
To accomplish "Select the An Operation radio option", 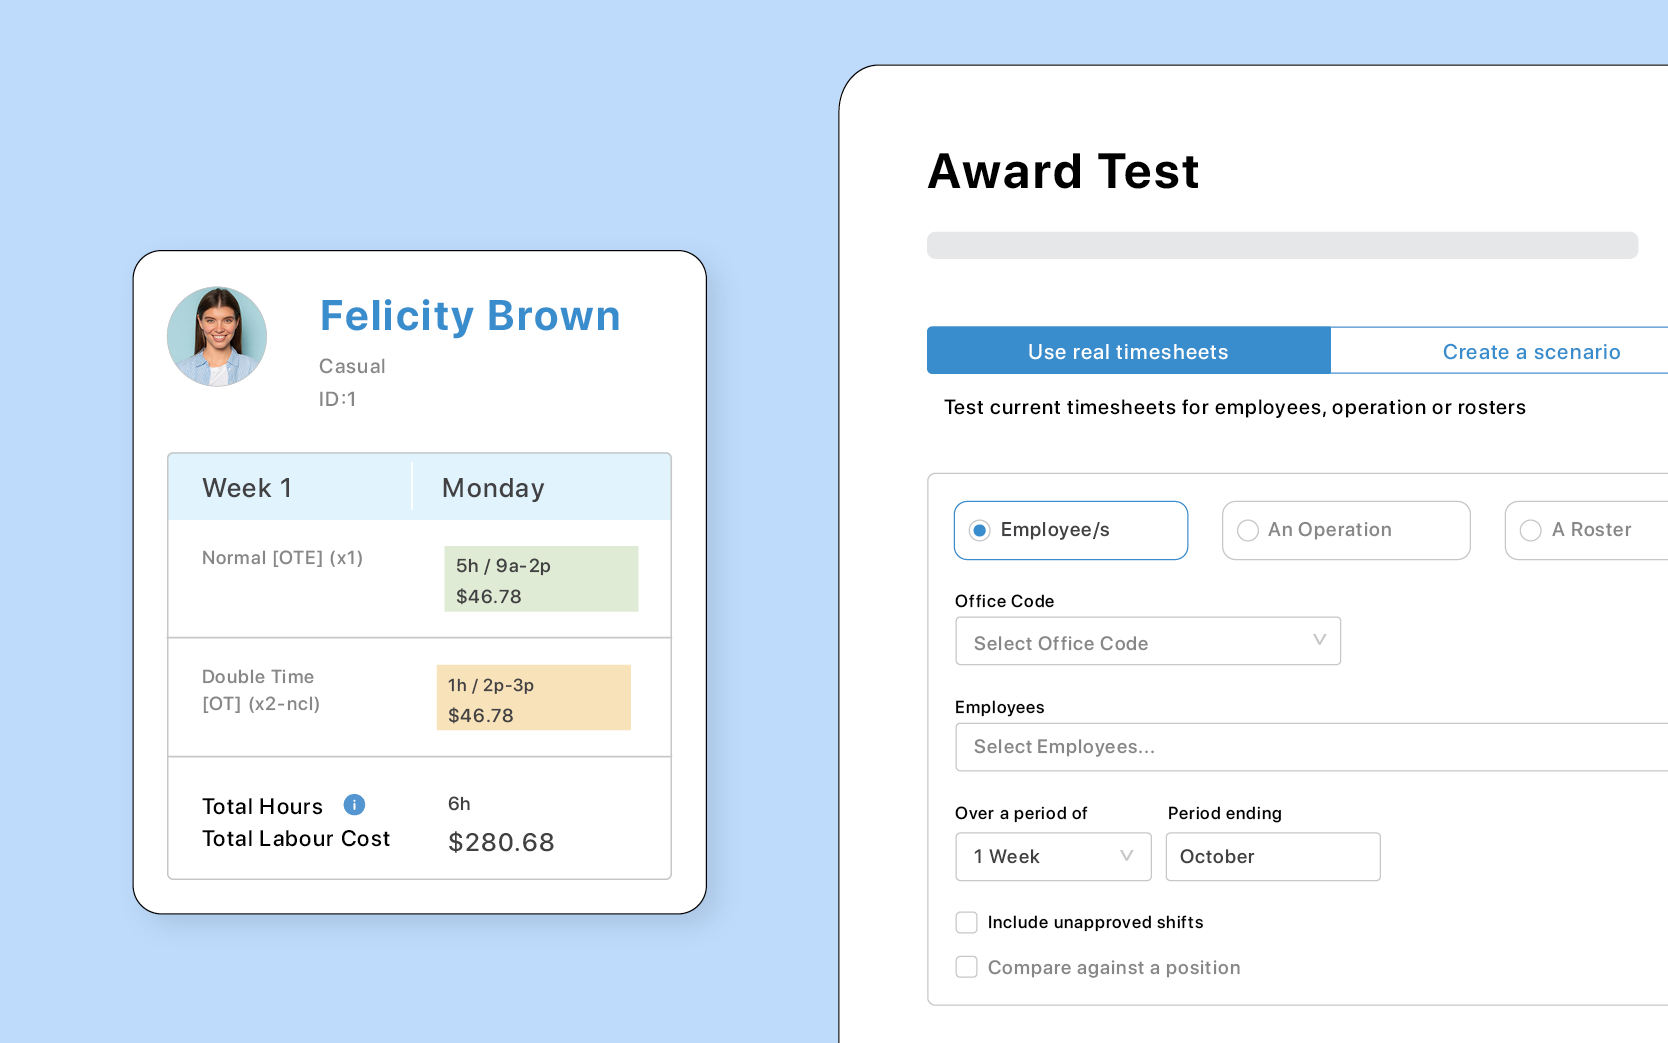I will click(x=1248, y=530).
